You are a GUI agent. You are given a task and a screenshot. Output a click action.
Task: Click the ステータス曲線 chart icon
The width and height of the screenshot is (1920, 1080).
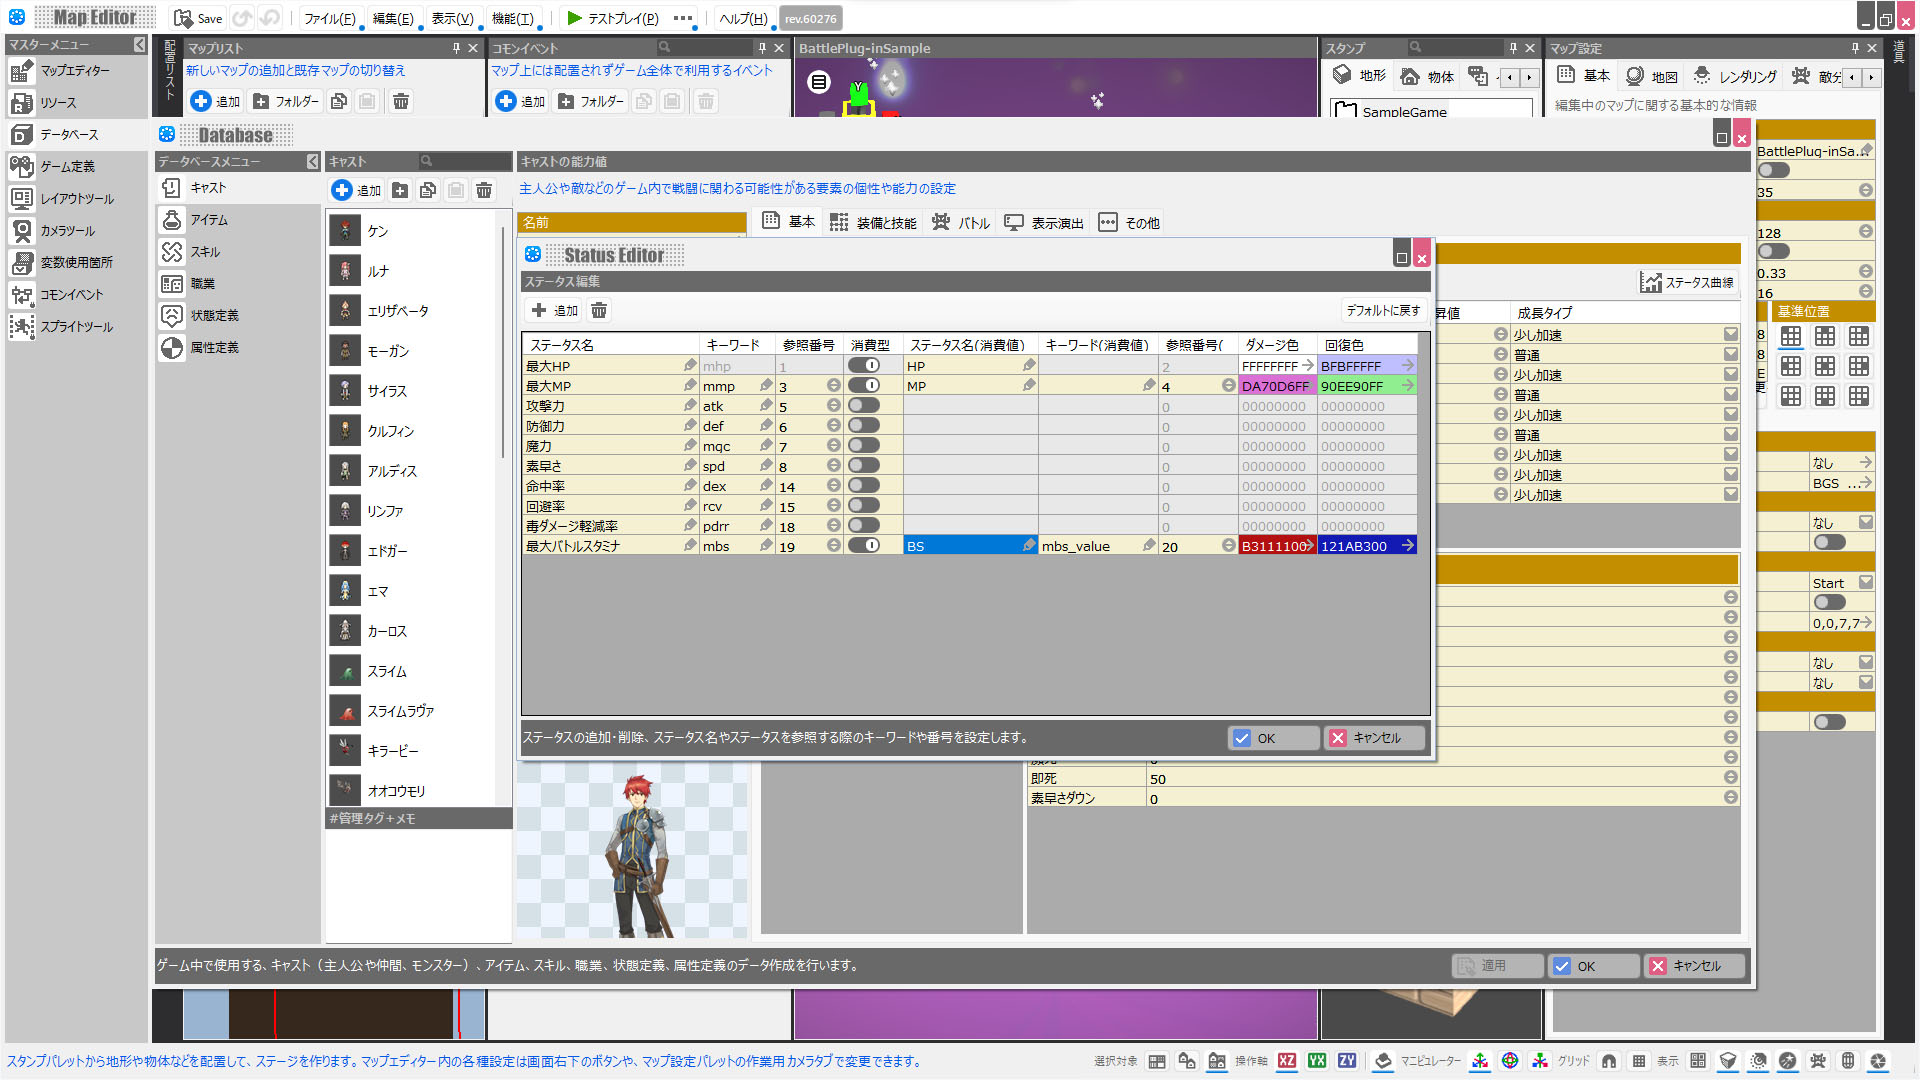click(1650, 283)
